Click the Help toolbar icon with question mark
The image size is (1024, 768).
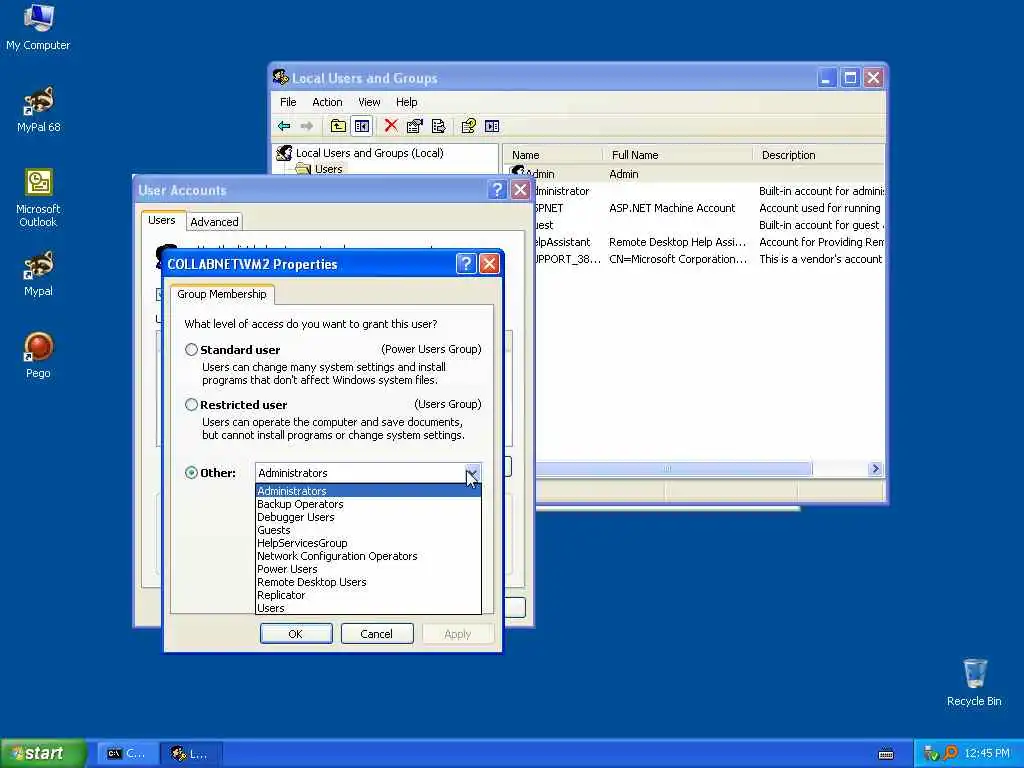[468, 126]
